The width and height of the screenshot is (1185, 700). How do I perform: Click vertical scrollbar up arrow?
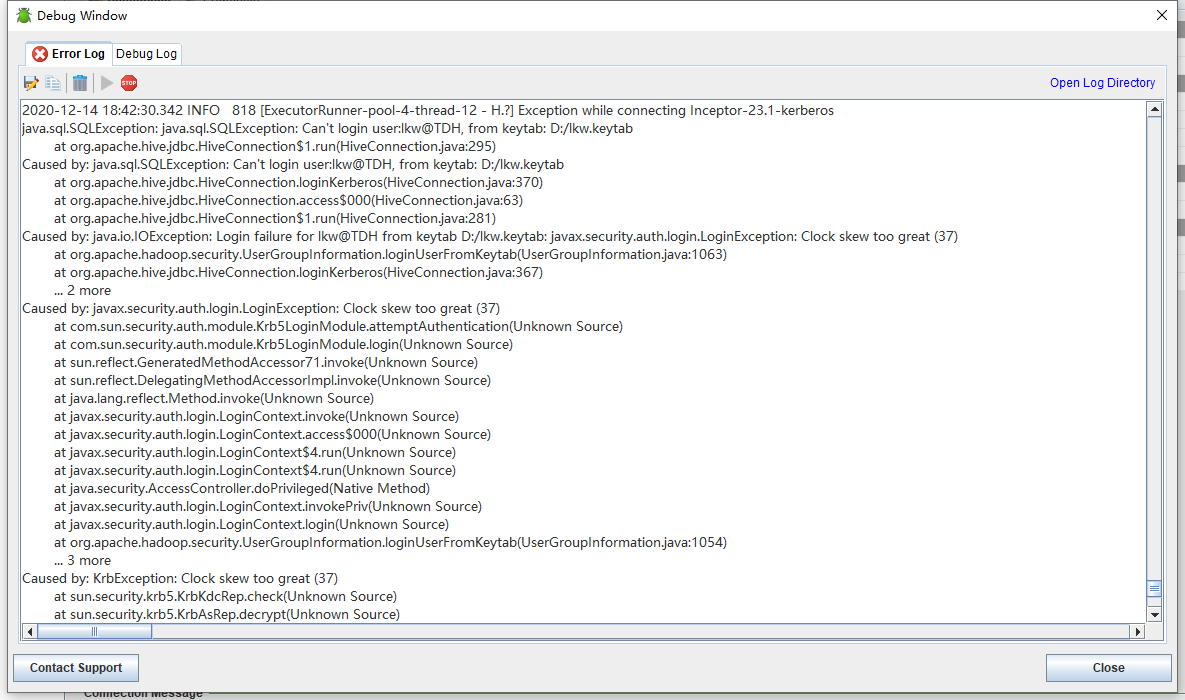point(1154,109)
